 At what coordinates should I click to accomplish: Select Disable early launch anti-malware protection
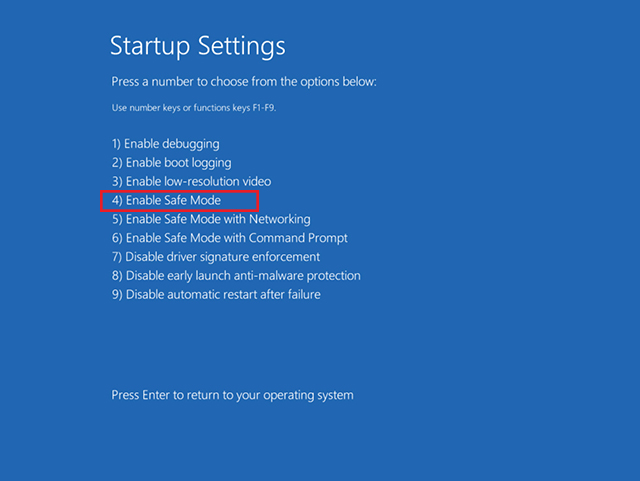point(236,276)
